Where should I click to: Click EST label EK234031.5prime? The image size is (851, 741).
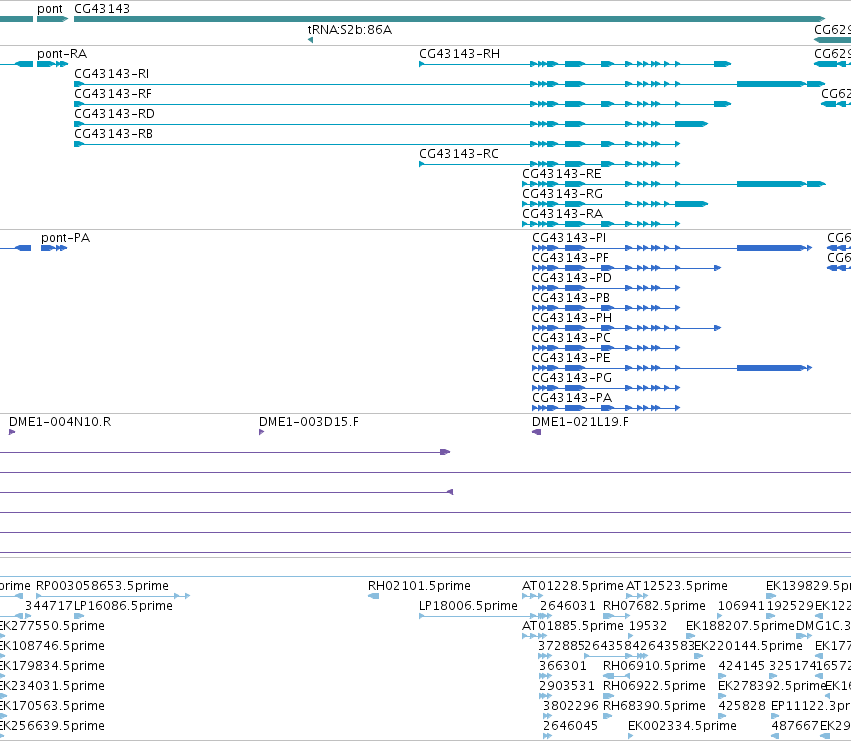[x=52, y=687]
